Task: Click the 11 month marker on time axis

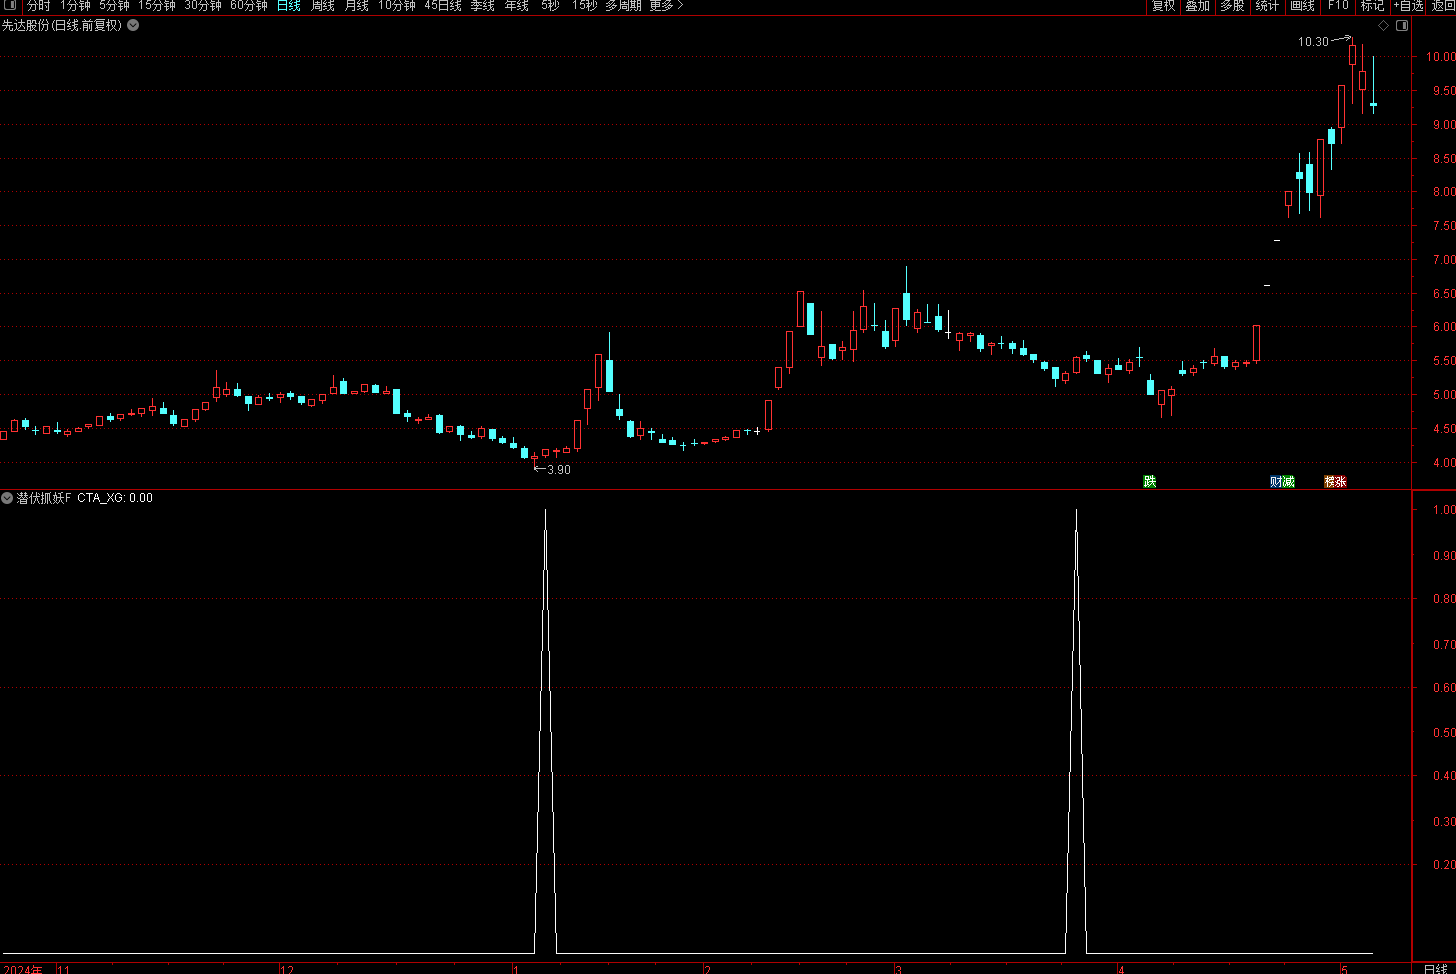Action: pyautogui.click(x=64, y=969)
